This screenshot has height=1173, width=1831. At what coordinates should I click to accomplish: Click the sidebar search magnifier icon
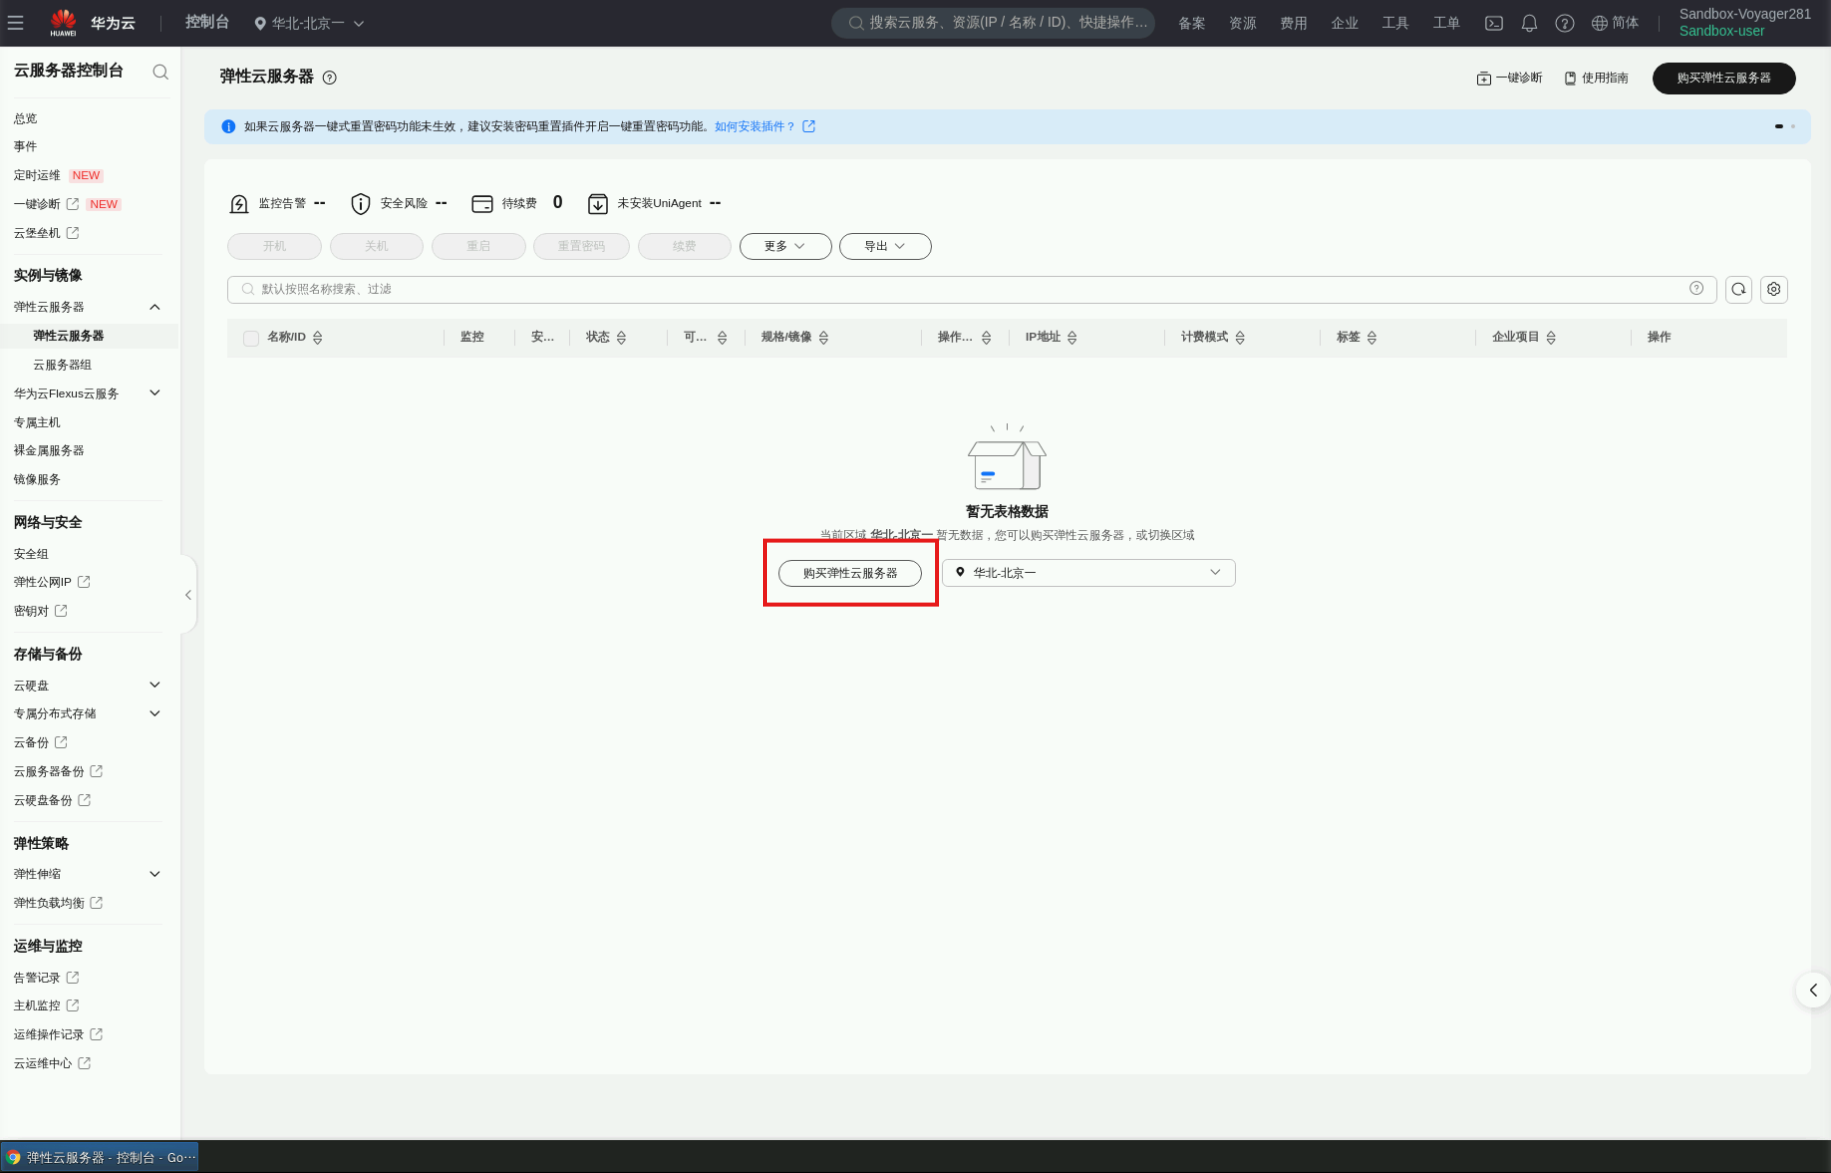point(160,72)
